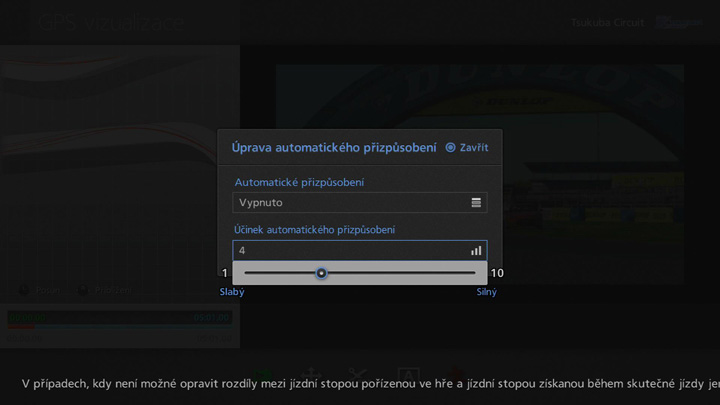
Task: Close the dialog with the Zavřít button
Action: click(x=467, y=148)
